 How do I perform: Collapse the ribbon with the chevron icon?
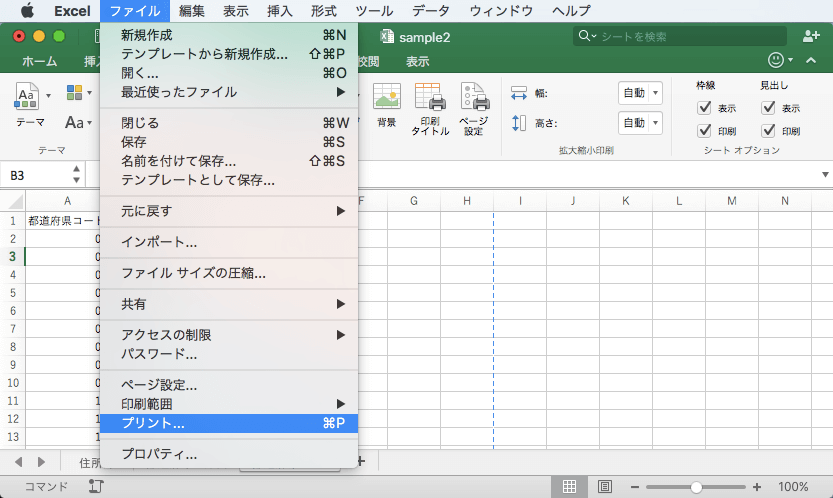811,61
